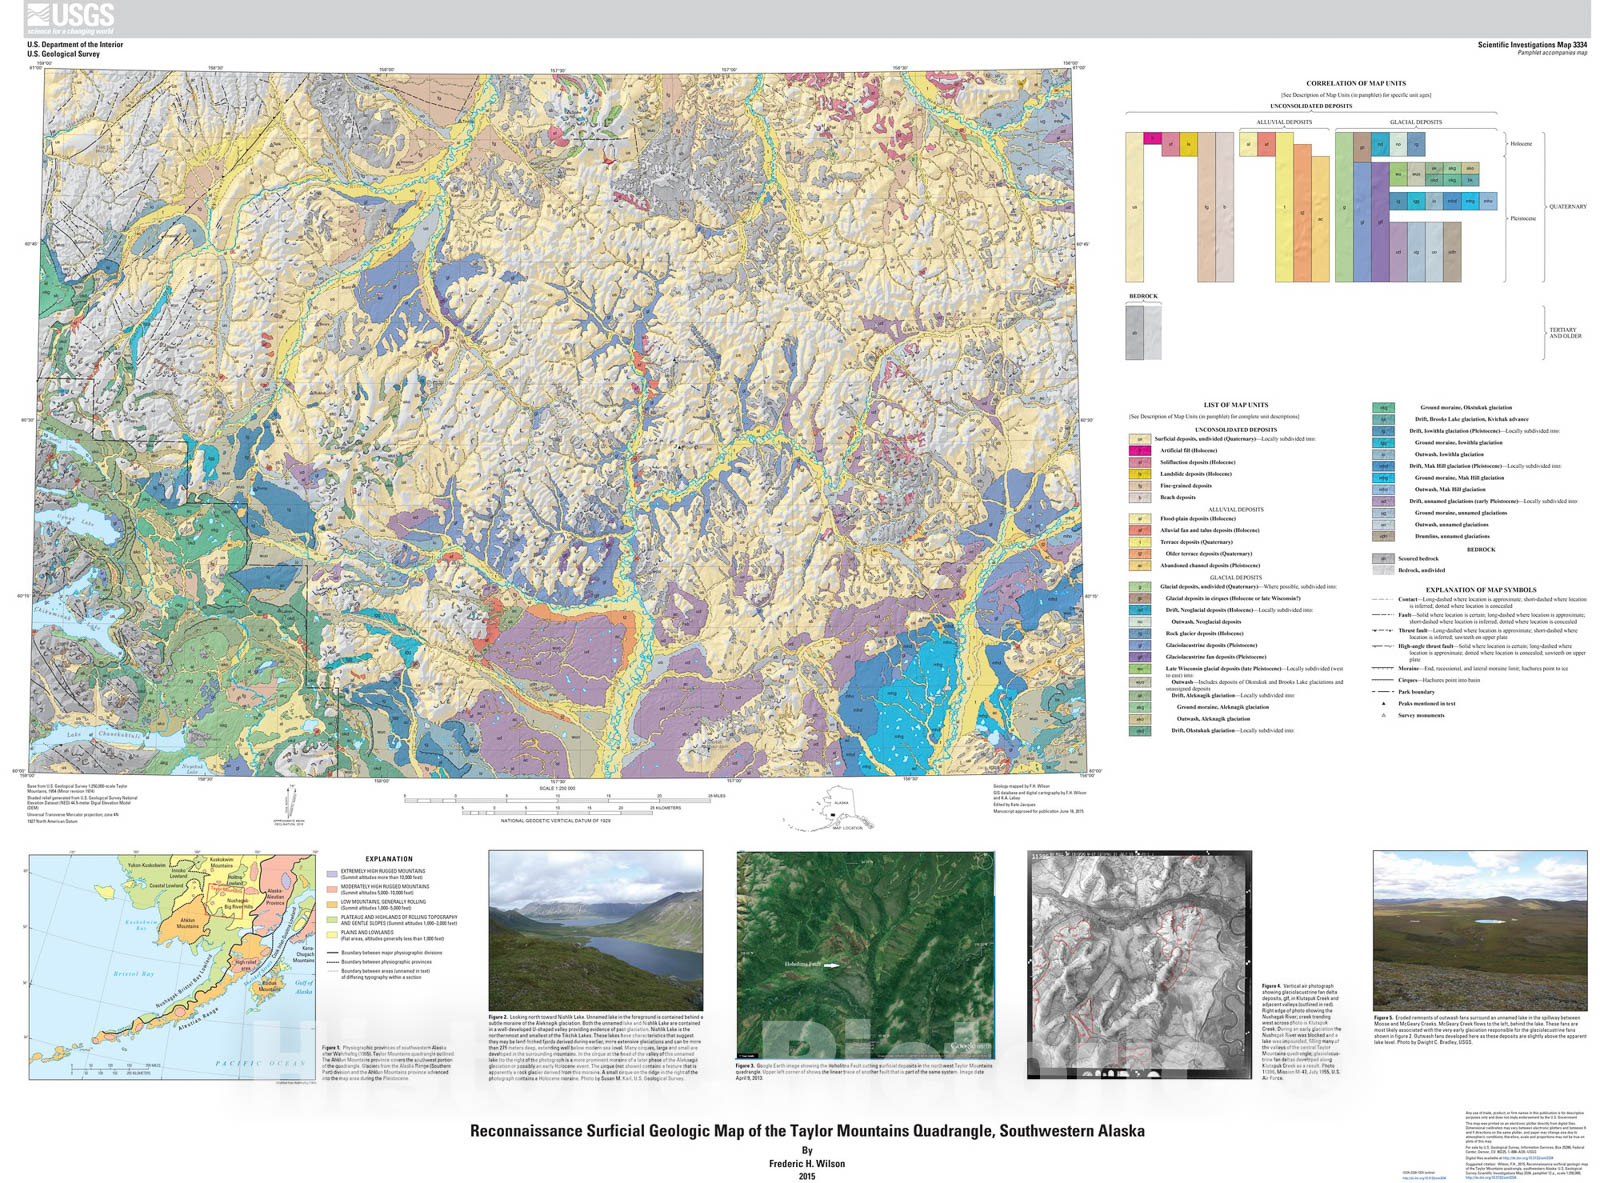Select the Scoured bedrock gray legend swatch
1600x1183 pixels.
1383,559
